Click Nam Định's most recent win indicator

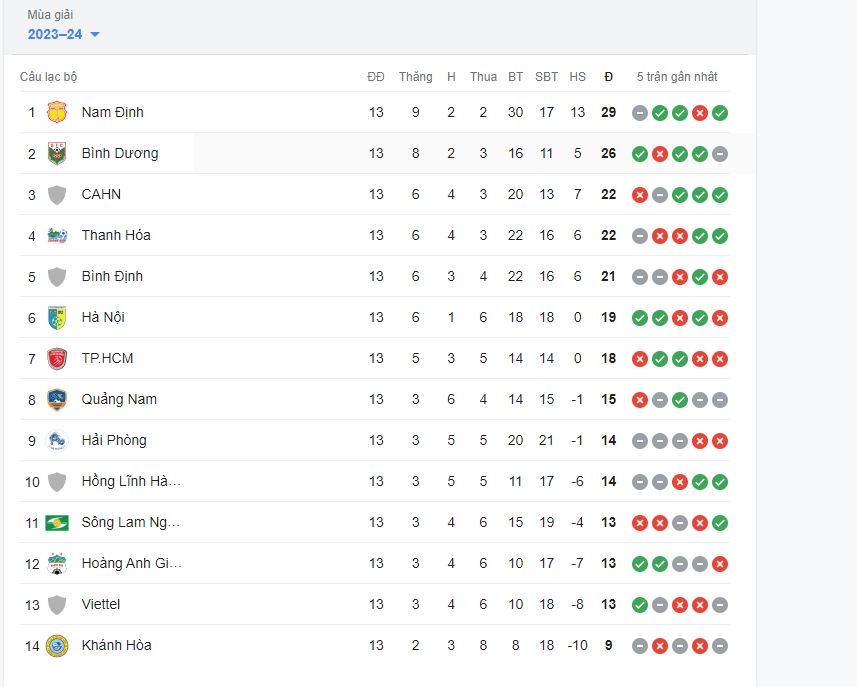[x=720, y=112]
